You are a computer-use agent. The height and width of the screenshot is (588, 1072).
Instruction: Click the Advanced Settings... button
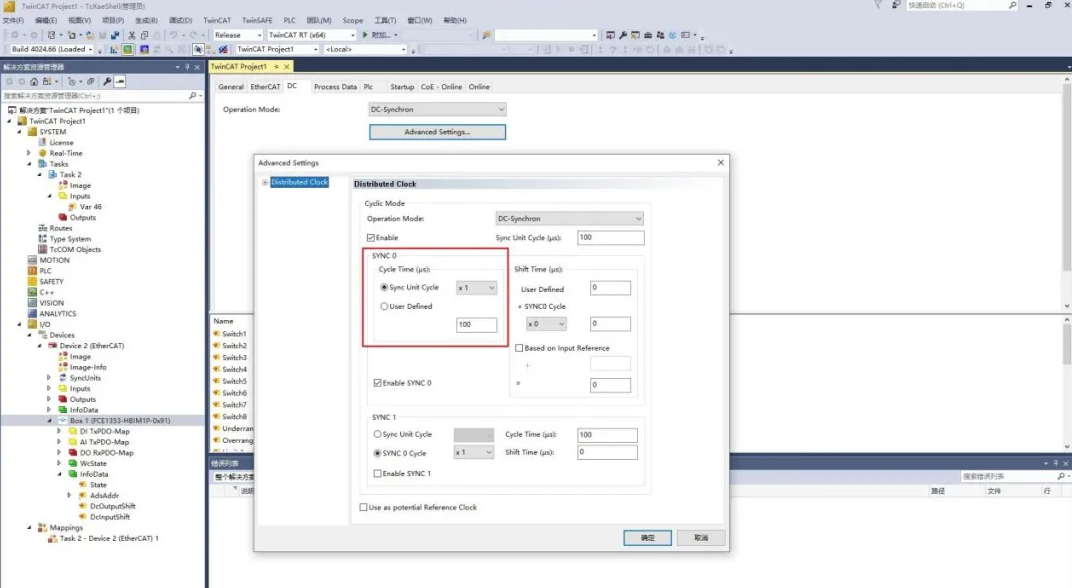(438, 132)
